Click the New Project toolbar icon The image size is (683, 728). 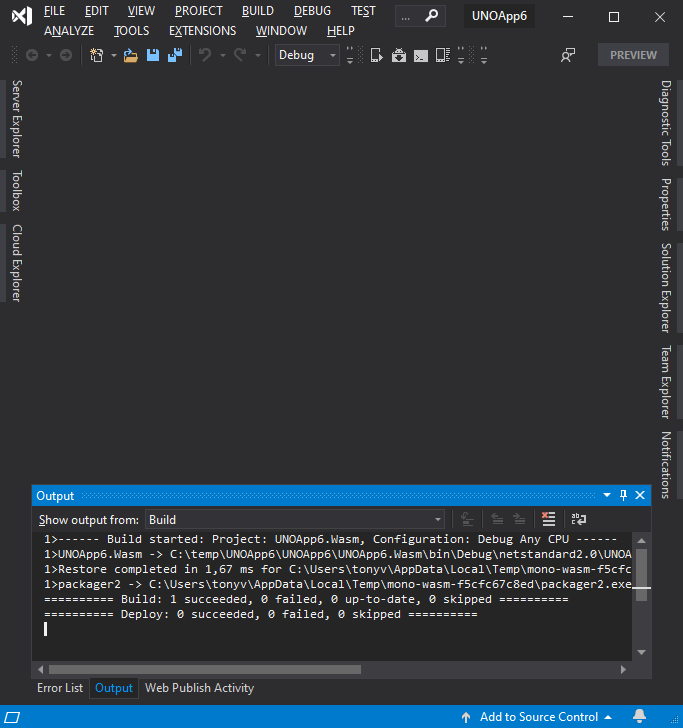point(97,56)
